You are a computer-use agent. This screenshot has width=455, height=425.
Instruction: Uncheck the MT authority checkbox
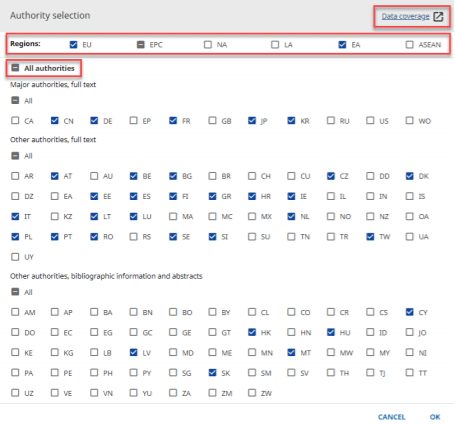291,352
